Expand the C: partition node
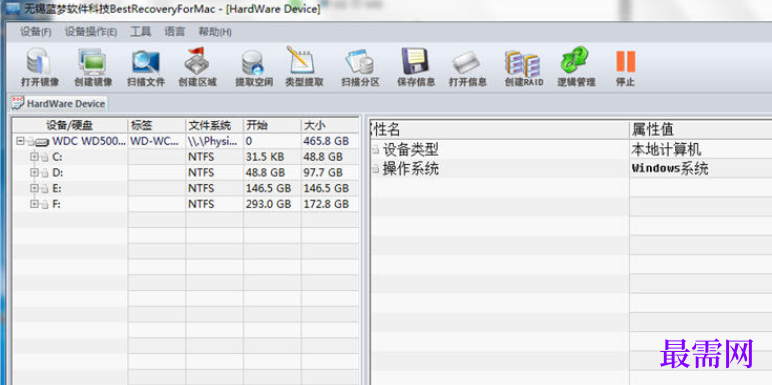 (34, 157)
